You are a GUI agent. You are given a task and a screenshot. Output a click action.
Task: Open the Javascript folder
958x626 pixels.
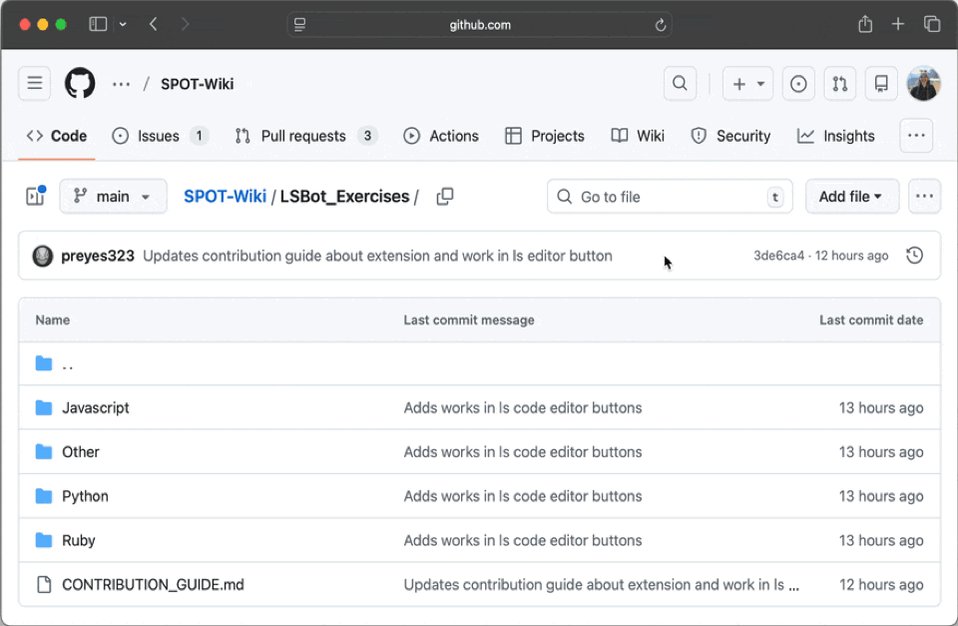95,407
